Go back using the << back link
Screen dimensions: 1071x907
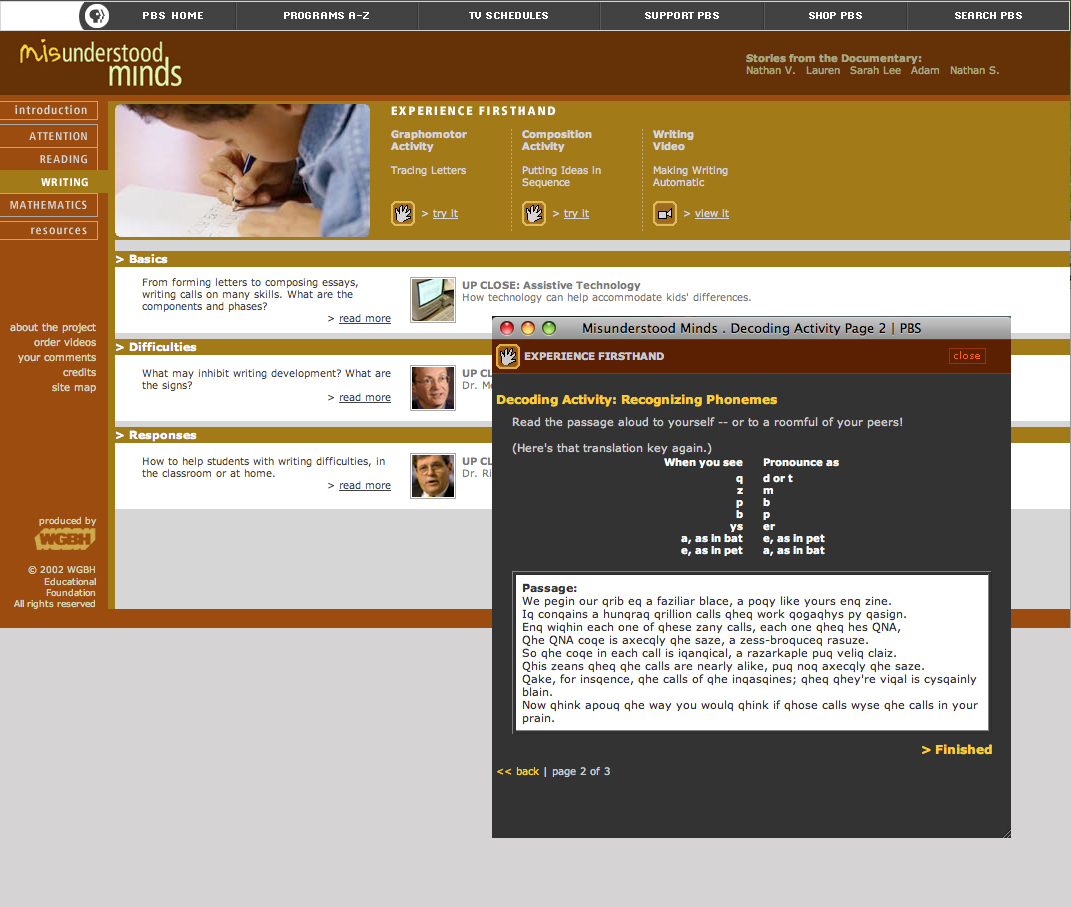point(518,771)
